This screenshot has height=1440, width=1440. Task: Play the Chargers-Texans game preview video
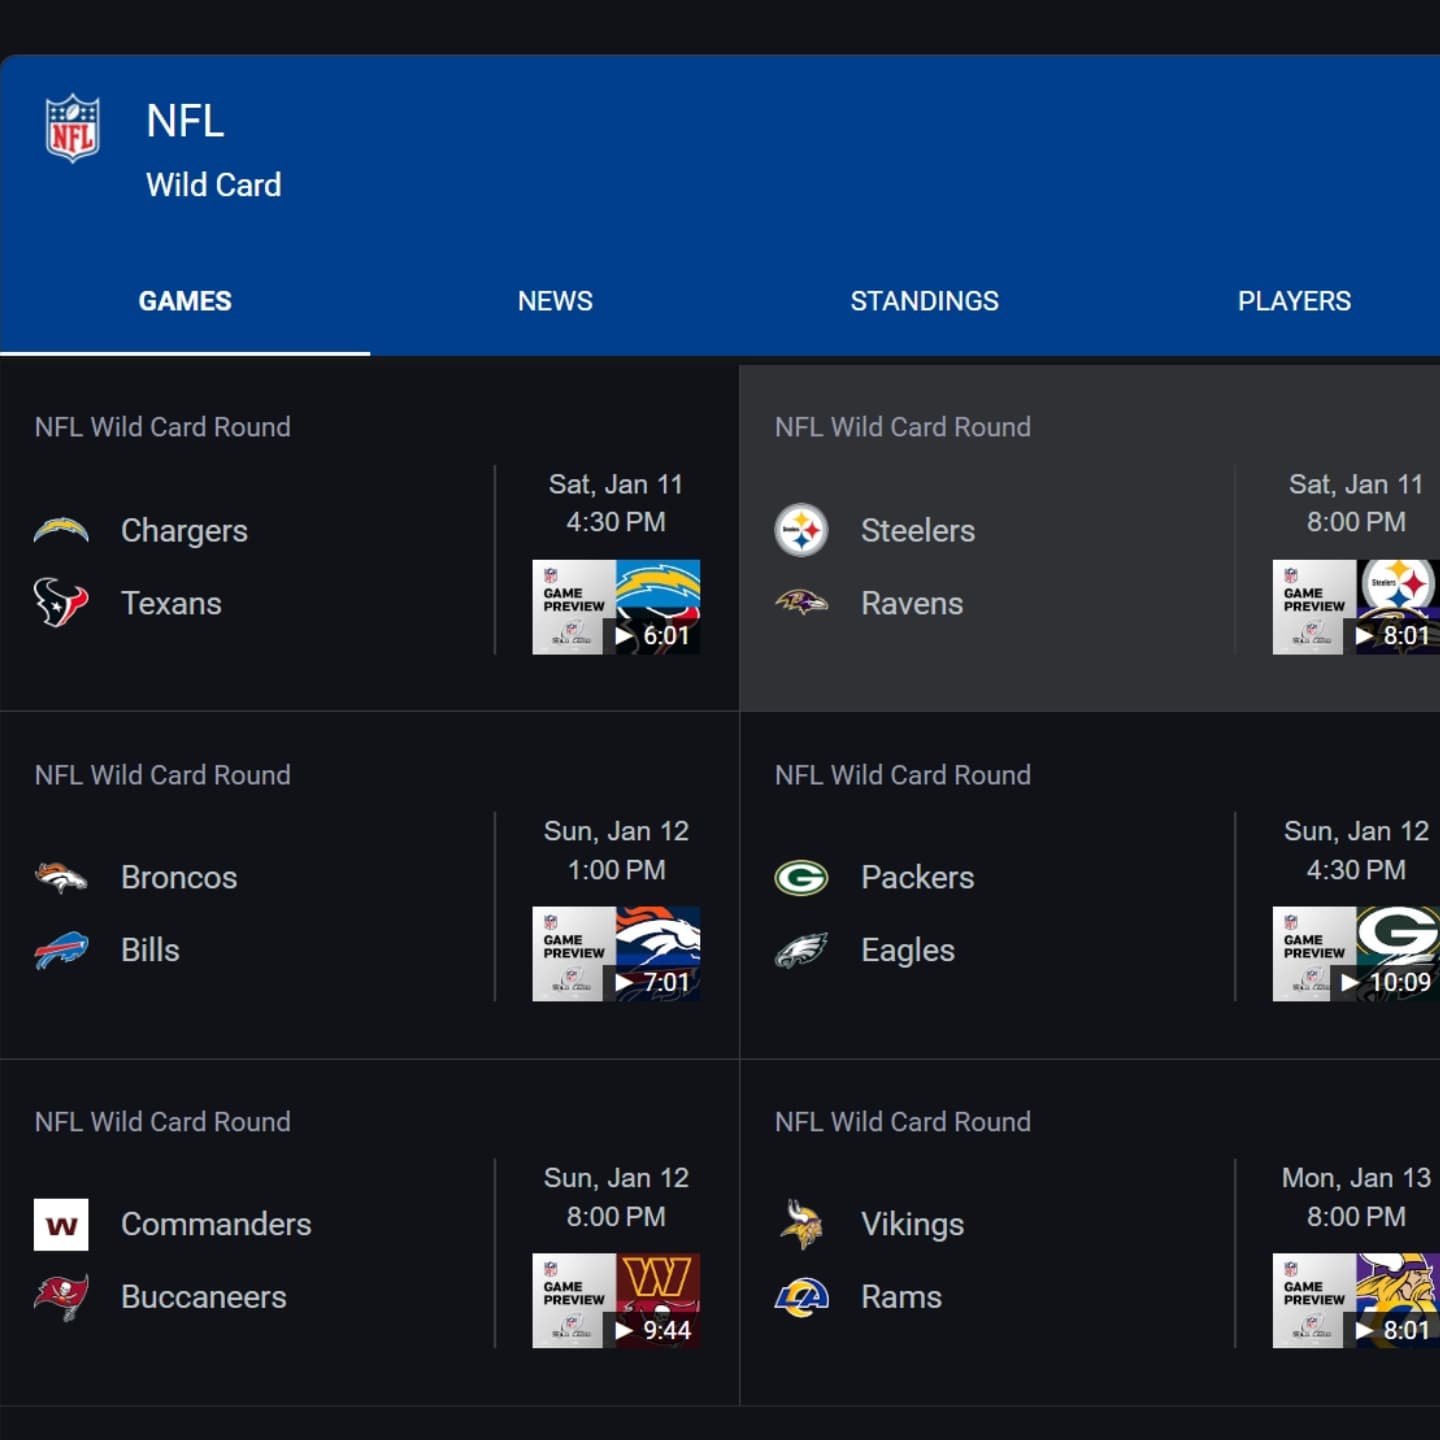tap(616, 607)
